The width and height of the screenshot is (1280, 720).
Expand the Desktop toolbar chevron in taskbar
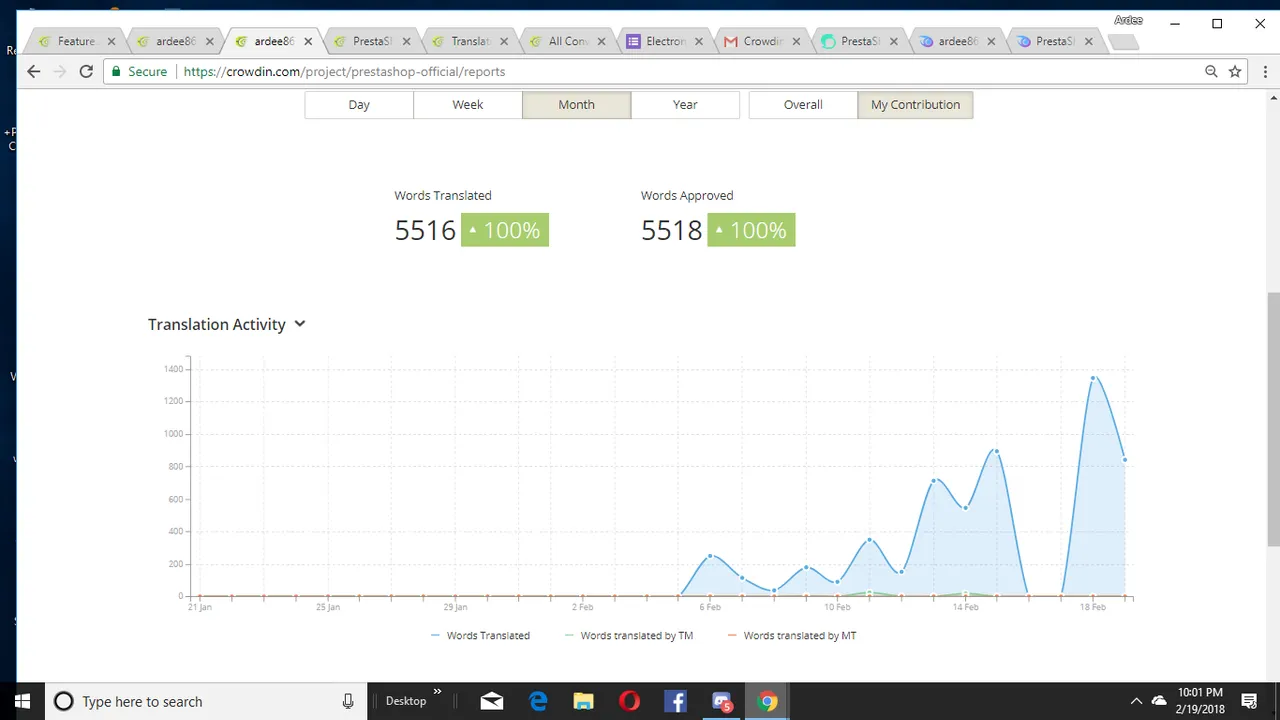click(437, 692)
